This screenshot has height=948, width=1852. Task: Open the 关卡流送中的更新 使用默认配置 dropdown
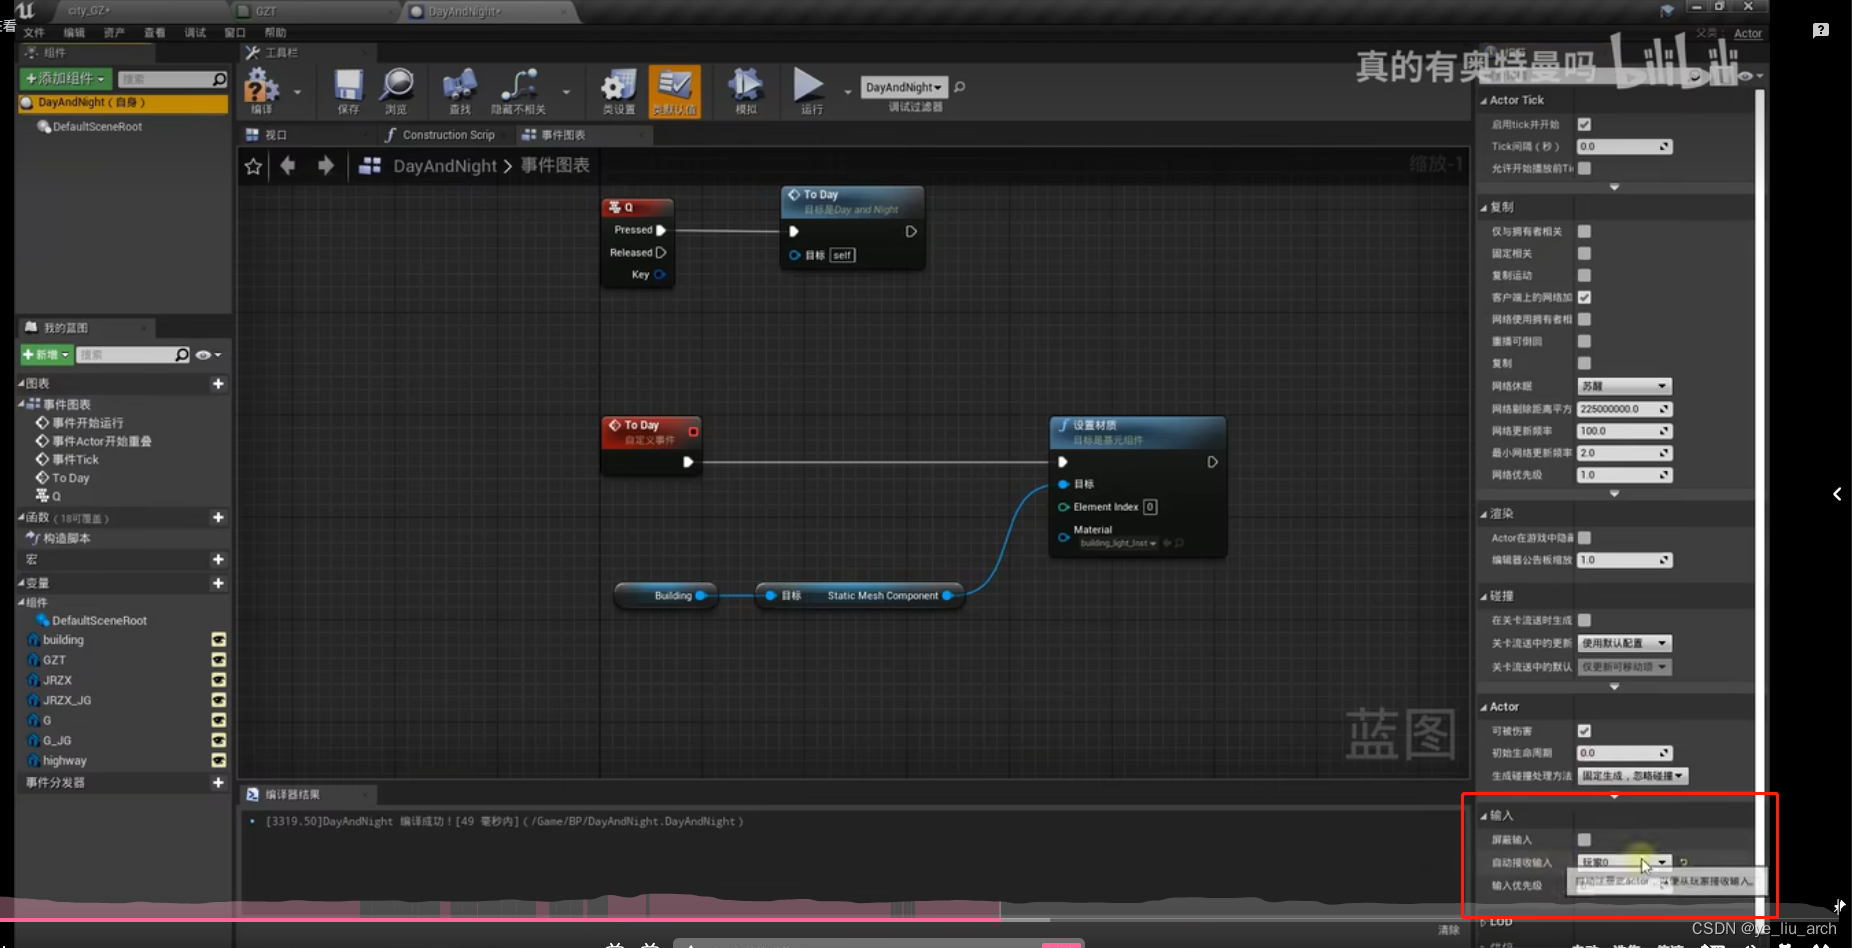coord(1624,643)
